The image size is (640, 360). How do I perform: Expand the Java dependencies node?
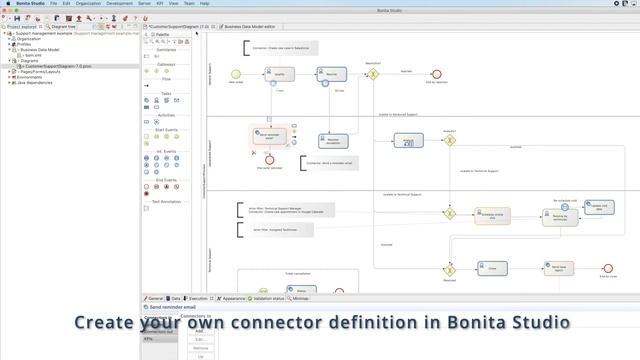coord(9,82)
